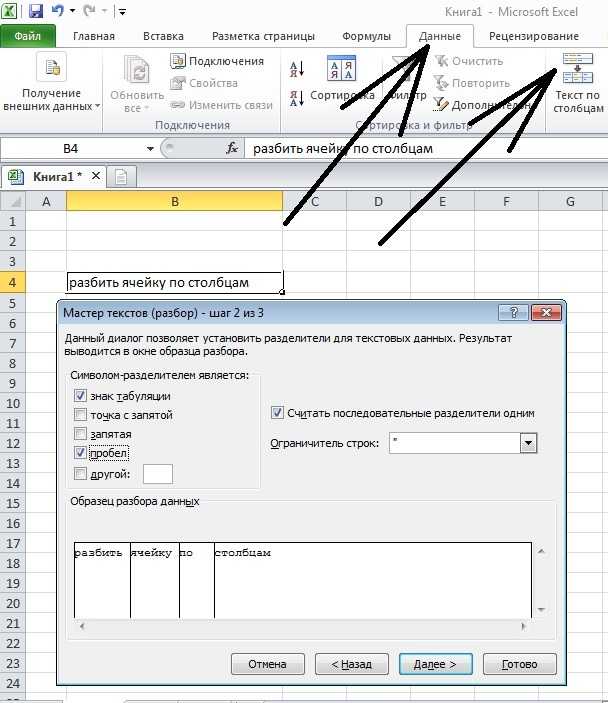Screen dimensions: 608x703
Task: Sort ascending with А-Я icon
Action: click(297, 69)
